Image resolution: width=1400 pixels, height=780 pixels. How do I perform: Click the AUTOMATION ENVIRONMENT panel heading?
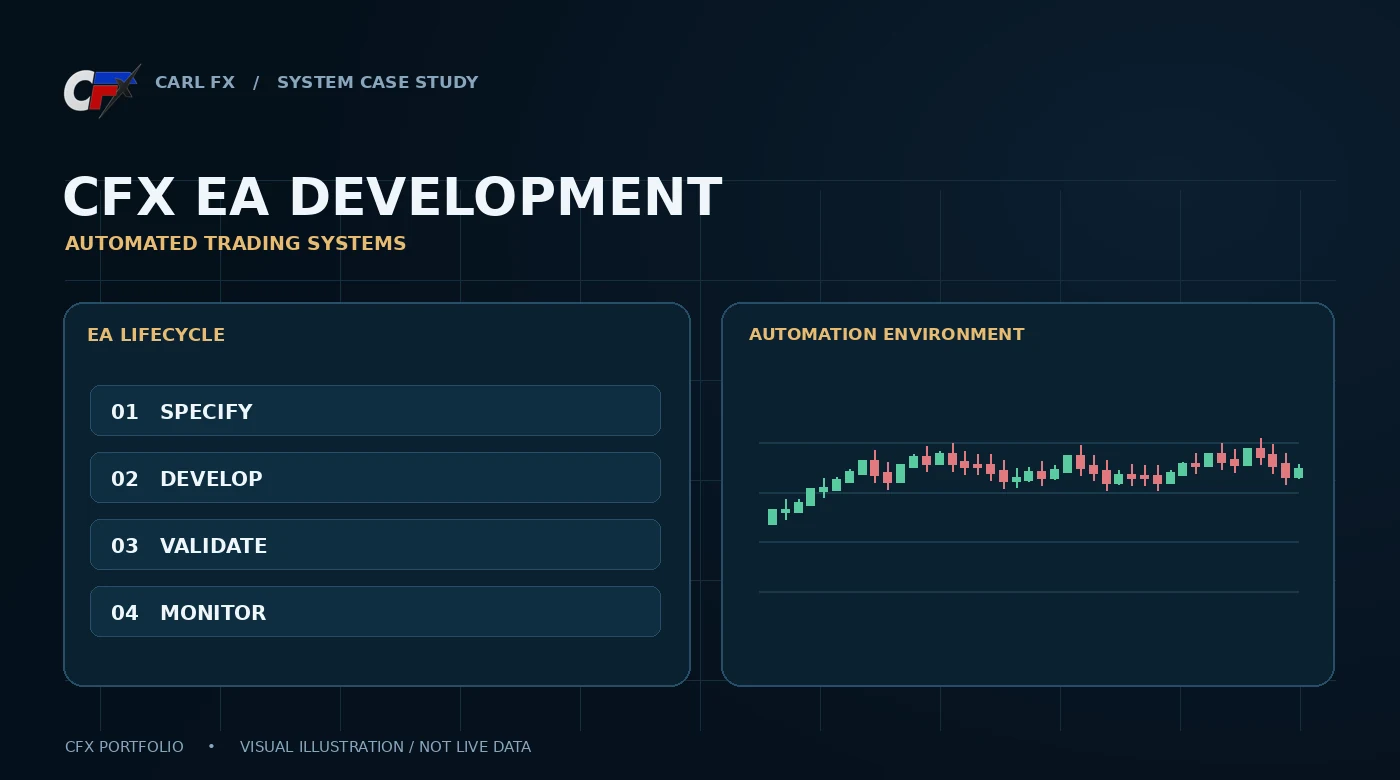pyautogui.click(x=886, y=334)
